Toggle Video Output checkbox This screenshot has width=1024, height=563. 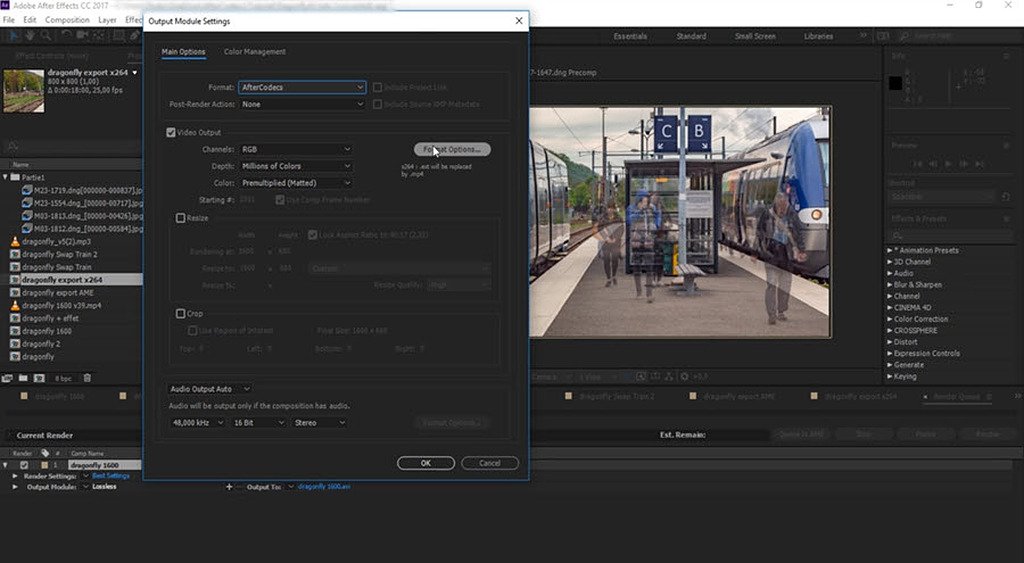tap(171, 133)
